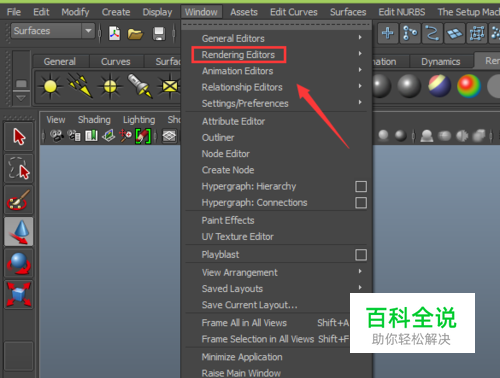Create an ambient light from the shelf
Image resolution: width=500 pixels, height=378 pixels.
(x=110, y=86)
